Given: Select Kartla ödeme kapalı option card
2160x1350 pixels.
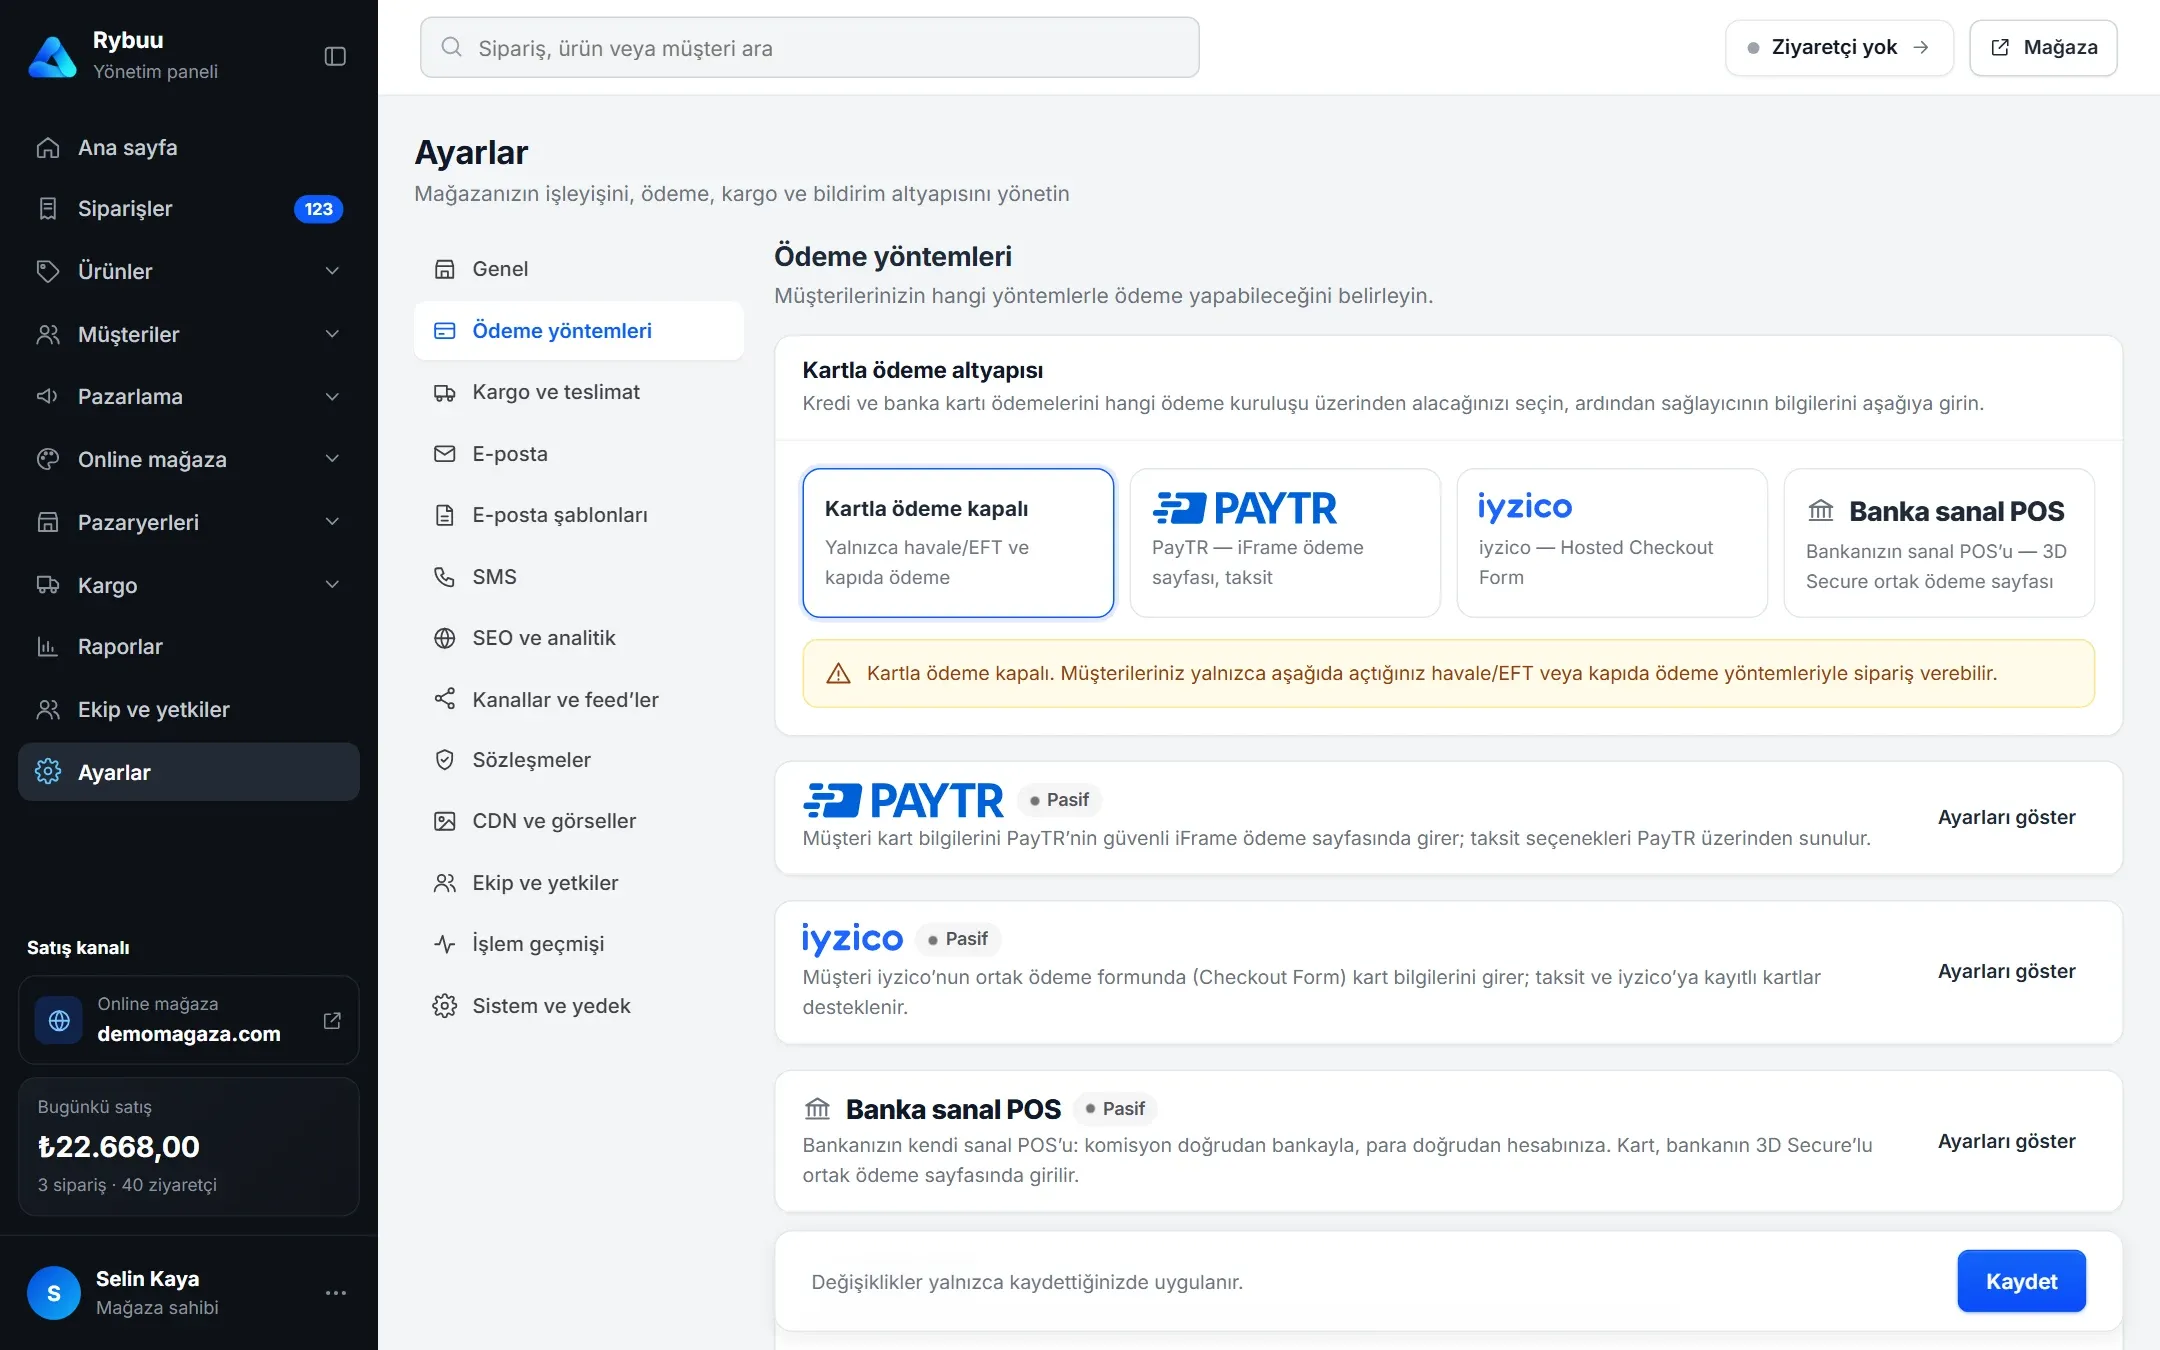Looking at the screenshot, I should click(x=958, y=543).
